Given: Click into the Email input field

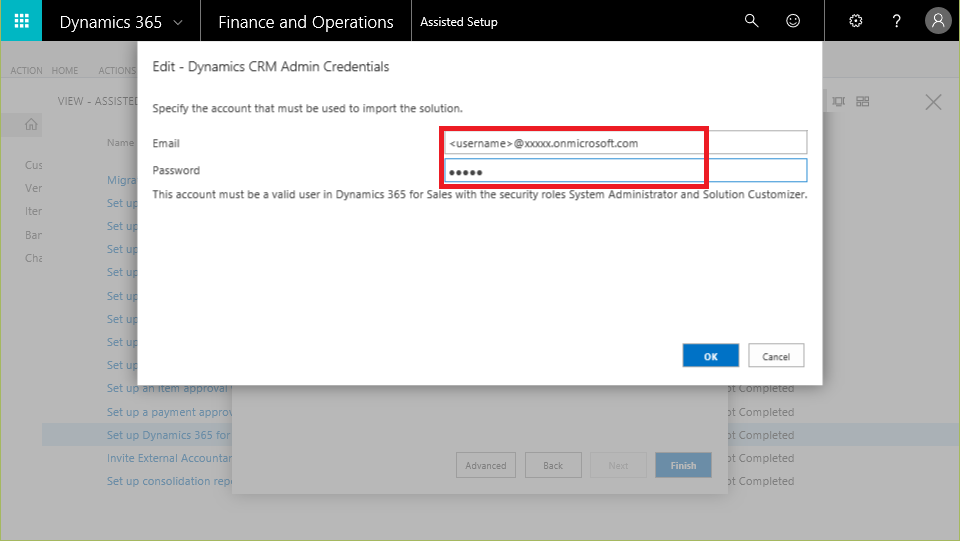Looking at the screenshot, I should tap(626, 143).
